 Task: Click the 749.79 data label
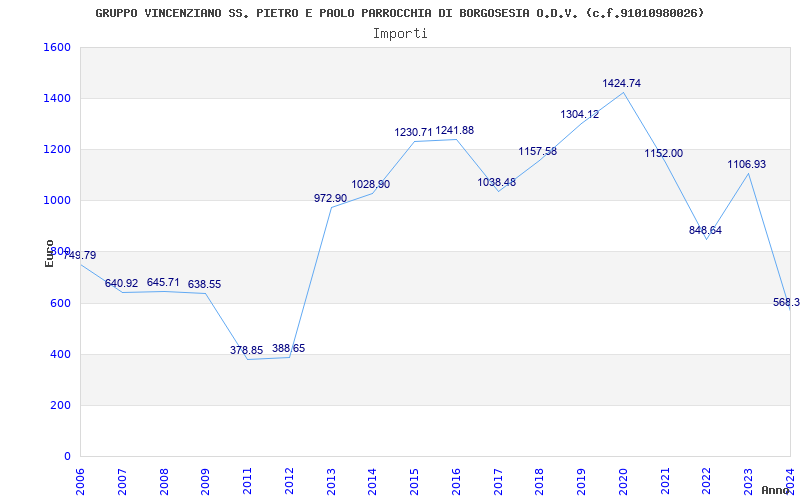(x=79, y=255)
